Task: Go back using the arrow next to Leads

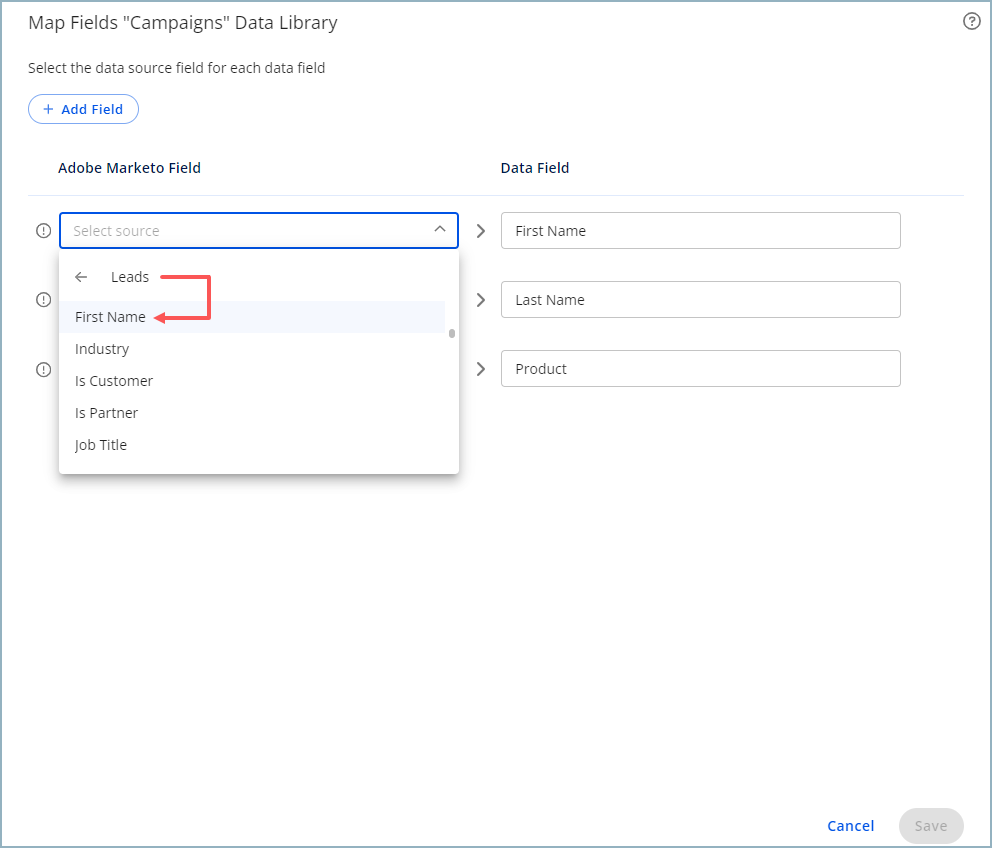Action: [x=81, y=277]
